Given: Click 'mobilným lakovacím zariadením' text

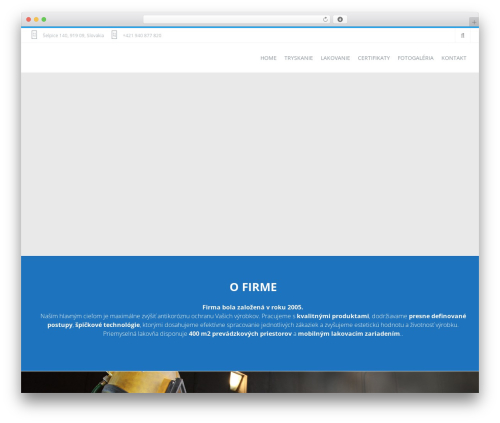Looking at the screenshot, I should 349,334.
